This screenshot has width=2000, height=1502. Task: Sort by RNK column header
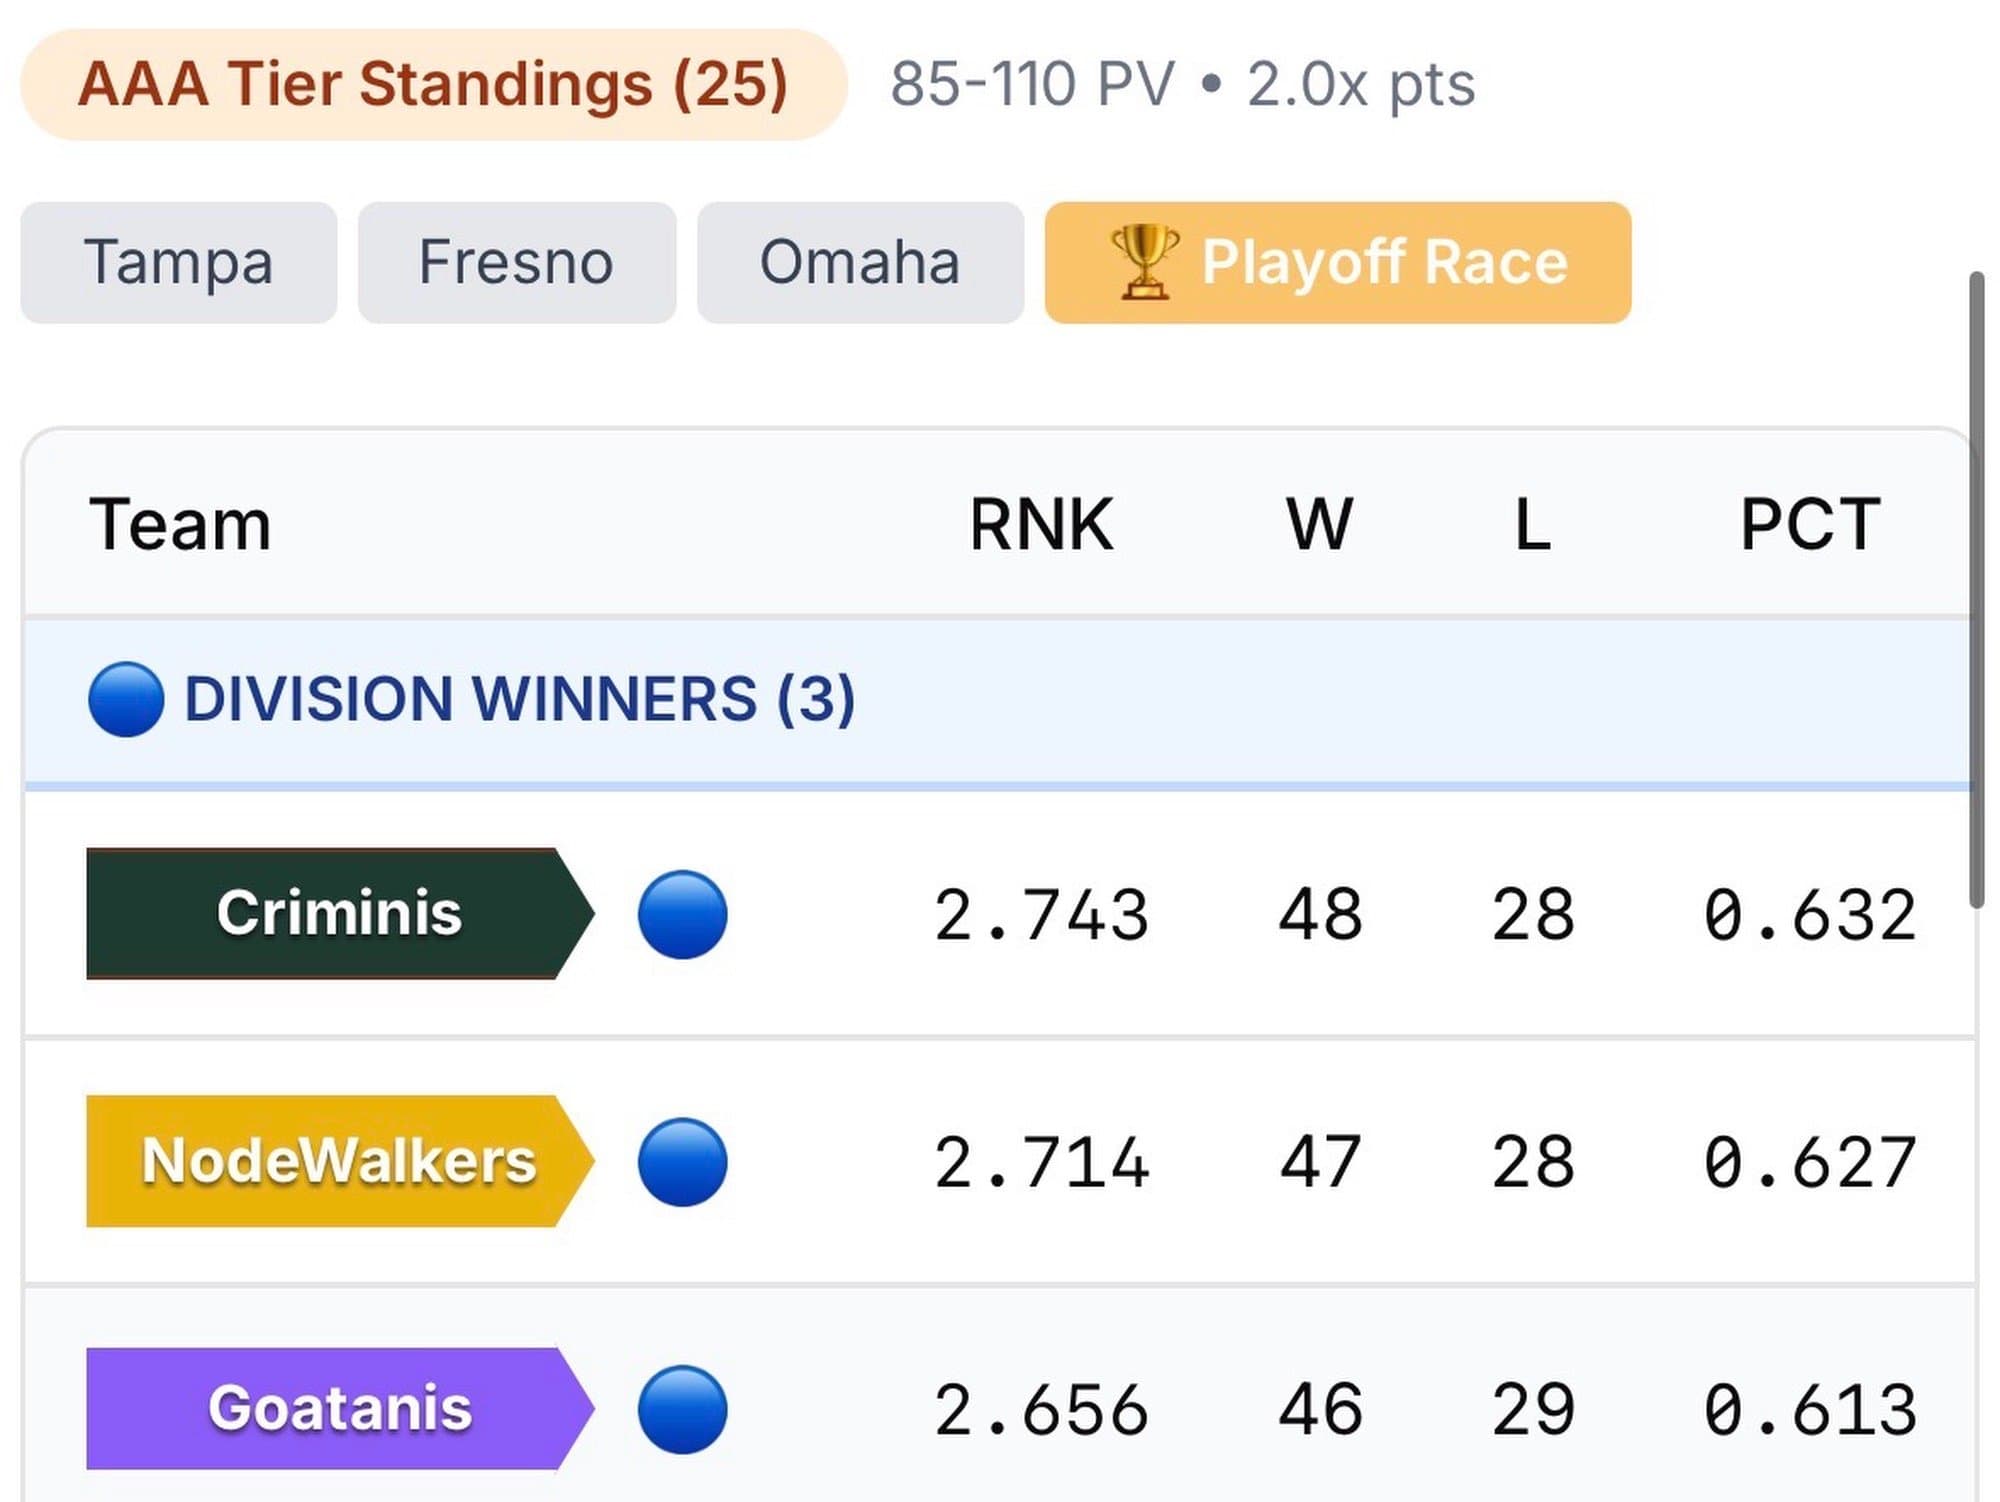1041,524
